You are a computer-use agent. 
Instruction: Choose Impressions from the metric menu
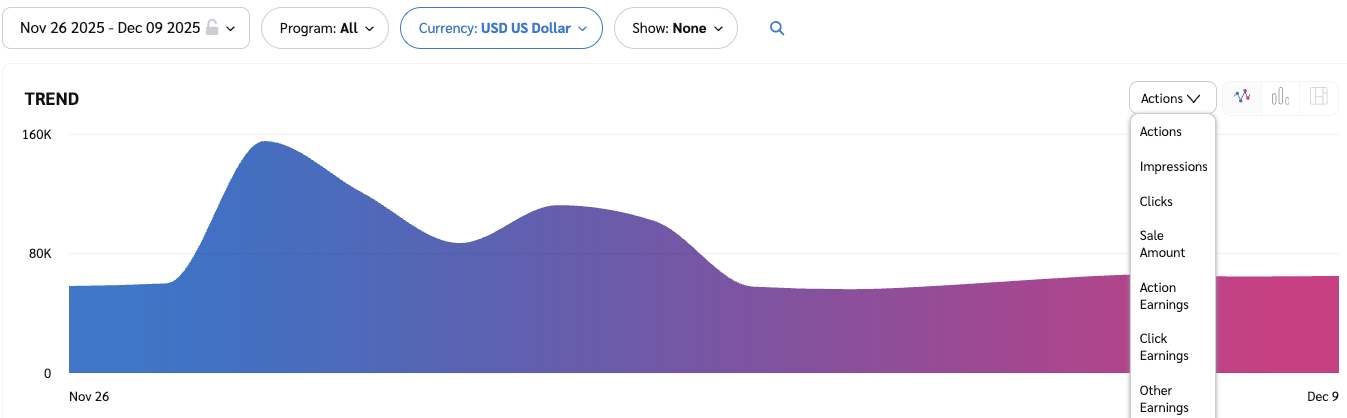[x=1173, y=167]
